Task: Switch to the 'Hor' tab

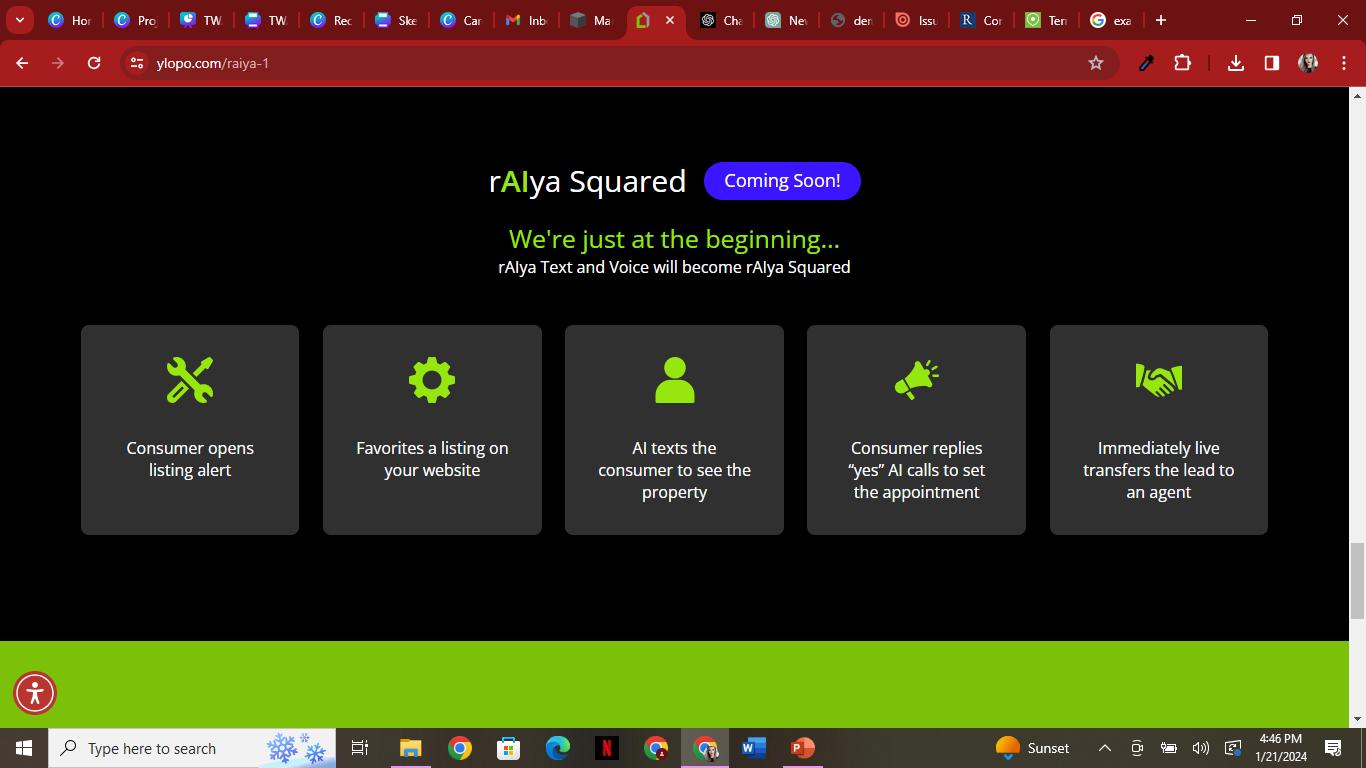Action: pos(70,20)
